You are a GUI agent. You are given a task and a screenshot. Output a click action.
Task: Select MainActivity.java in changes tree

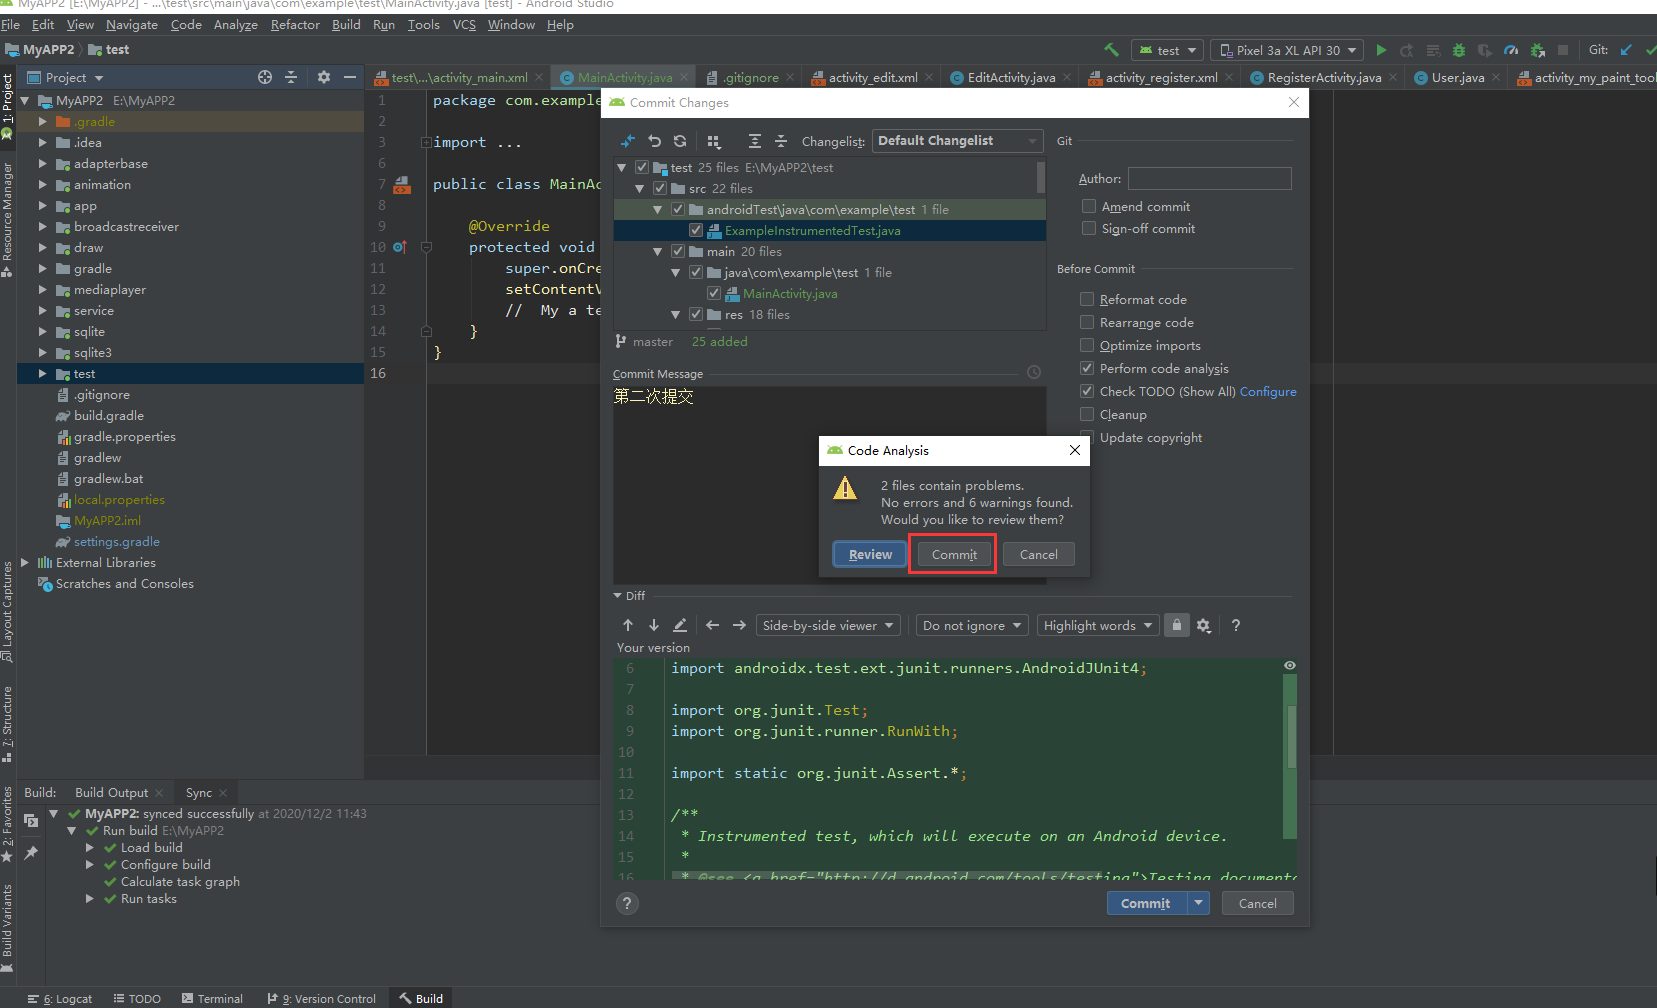click(x=790, y=293)
